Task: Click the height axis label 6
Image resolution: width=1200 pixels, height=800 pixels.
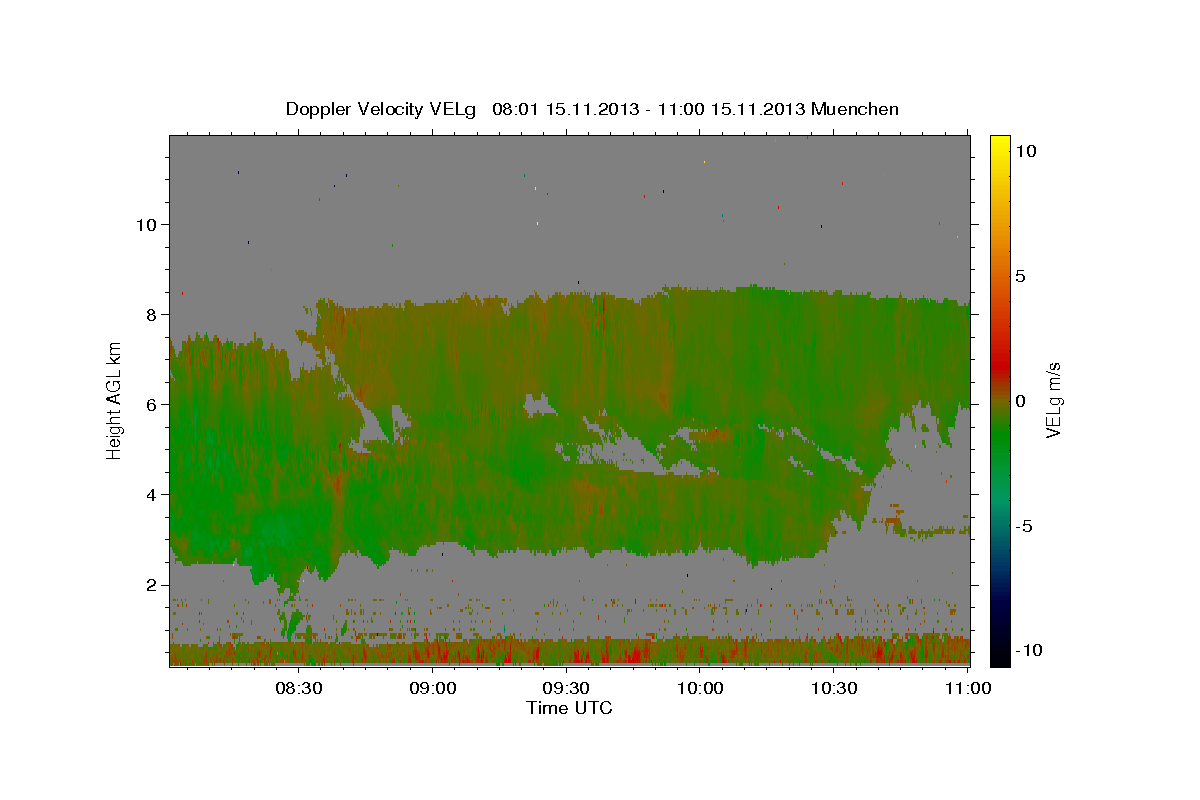Action: pyautogui.click(x=151, y=404)
